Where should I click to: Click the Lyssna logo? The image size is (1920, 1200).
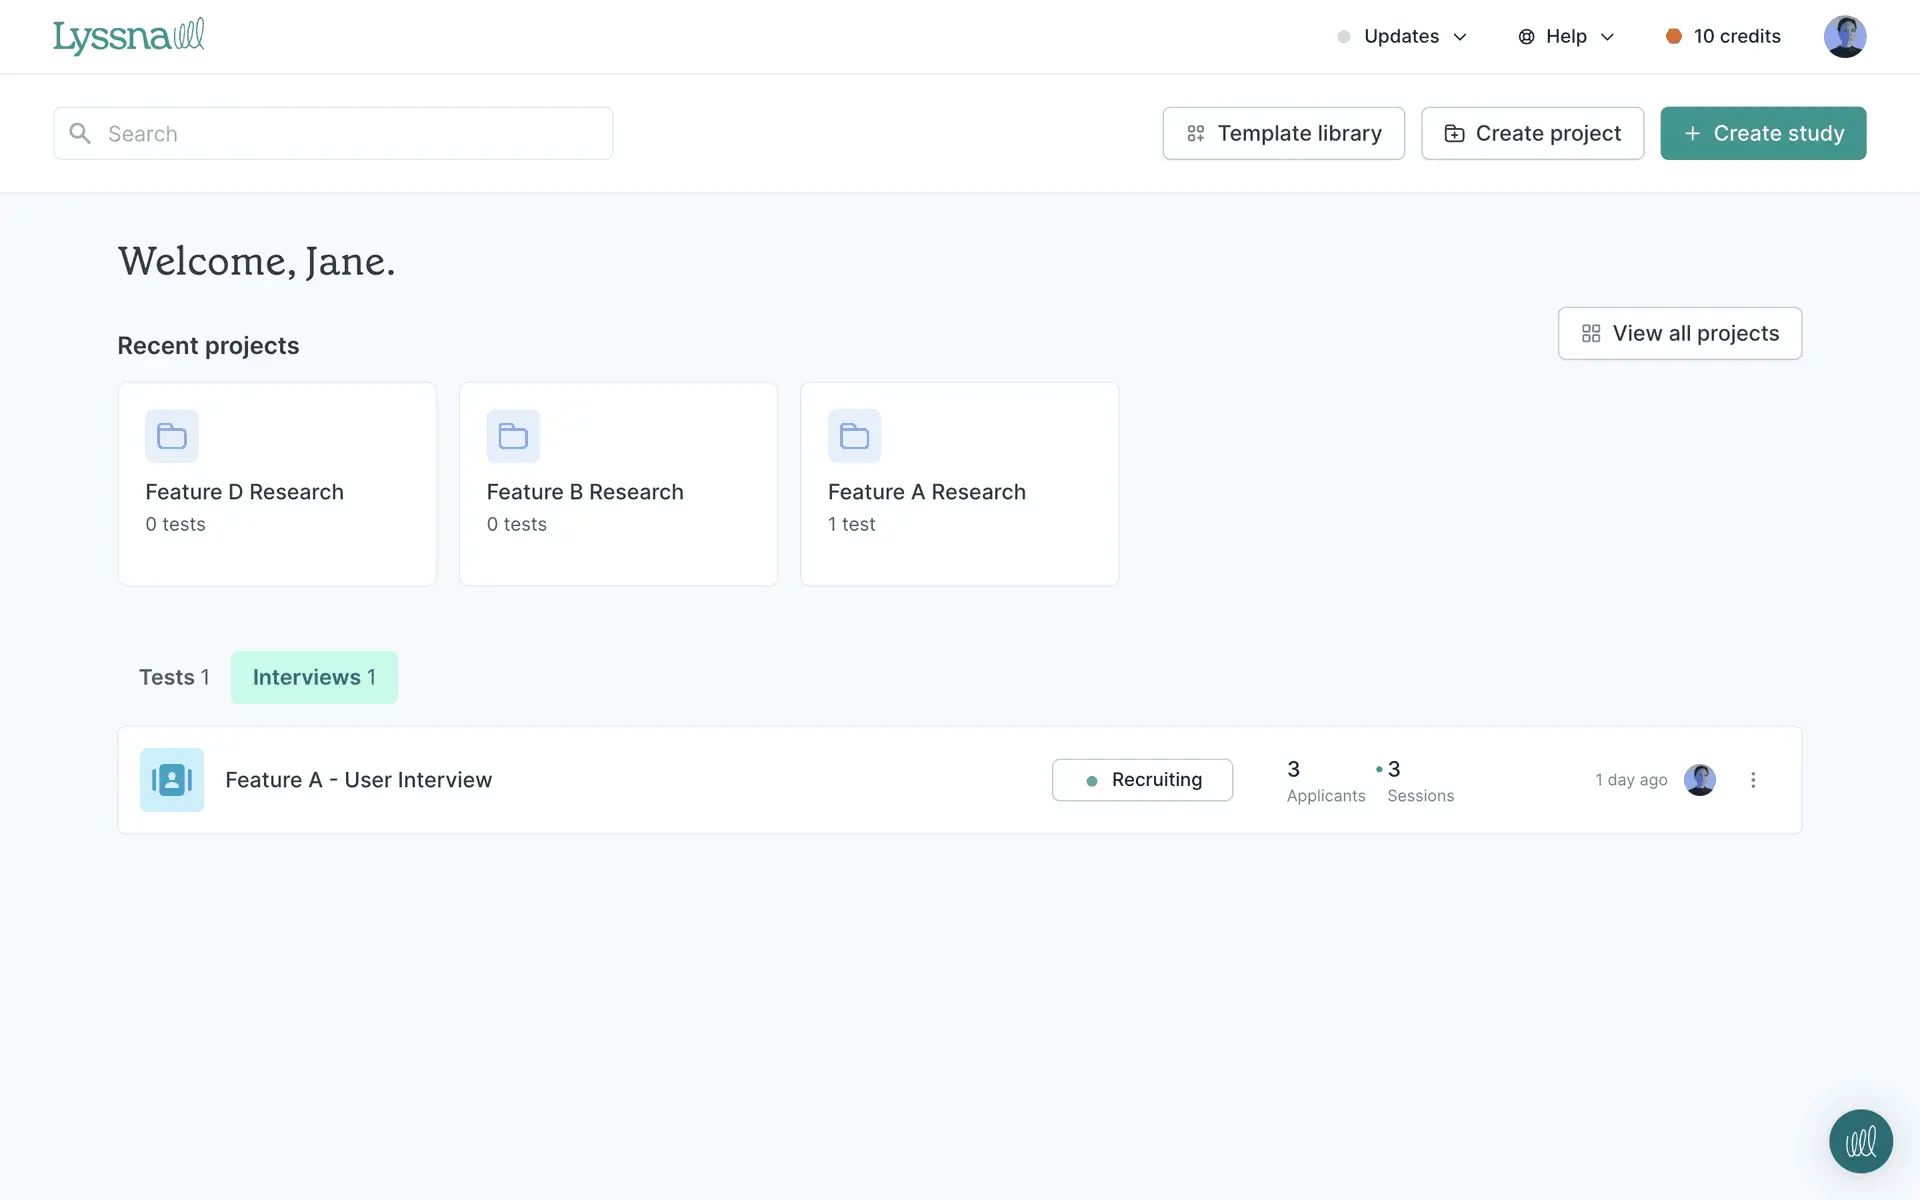(x=128, y=36)
